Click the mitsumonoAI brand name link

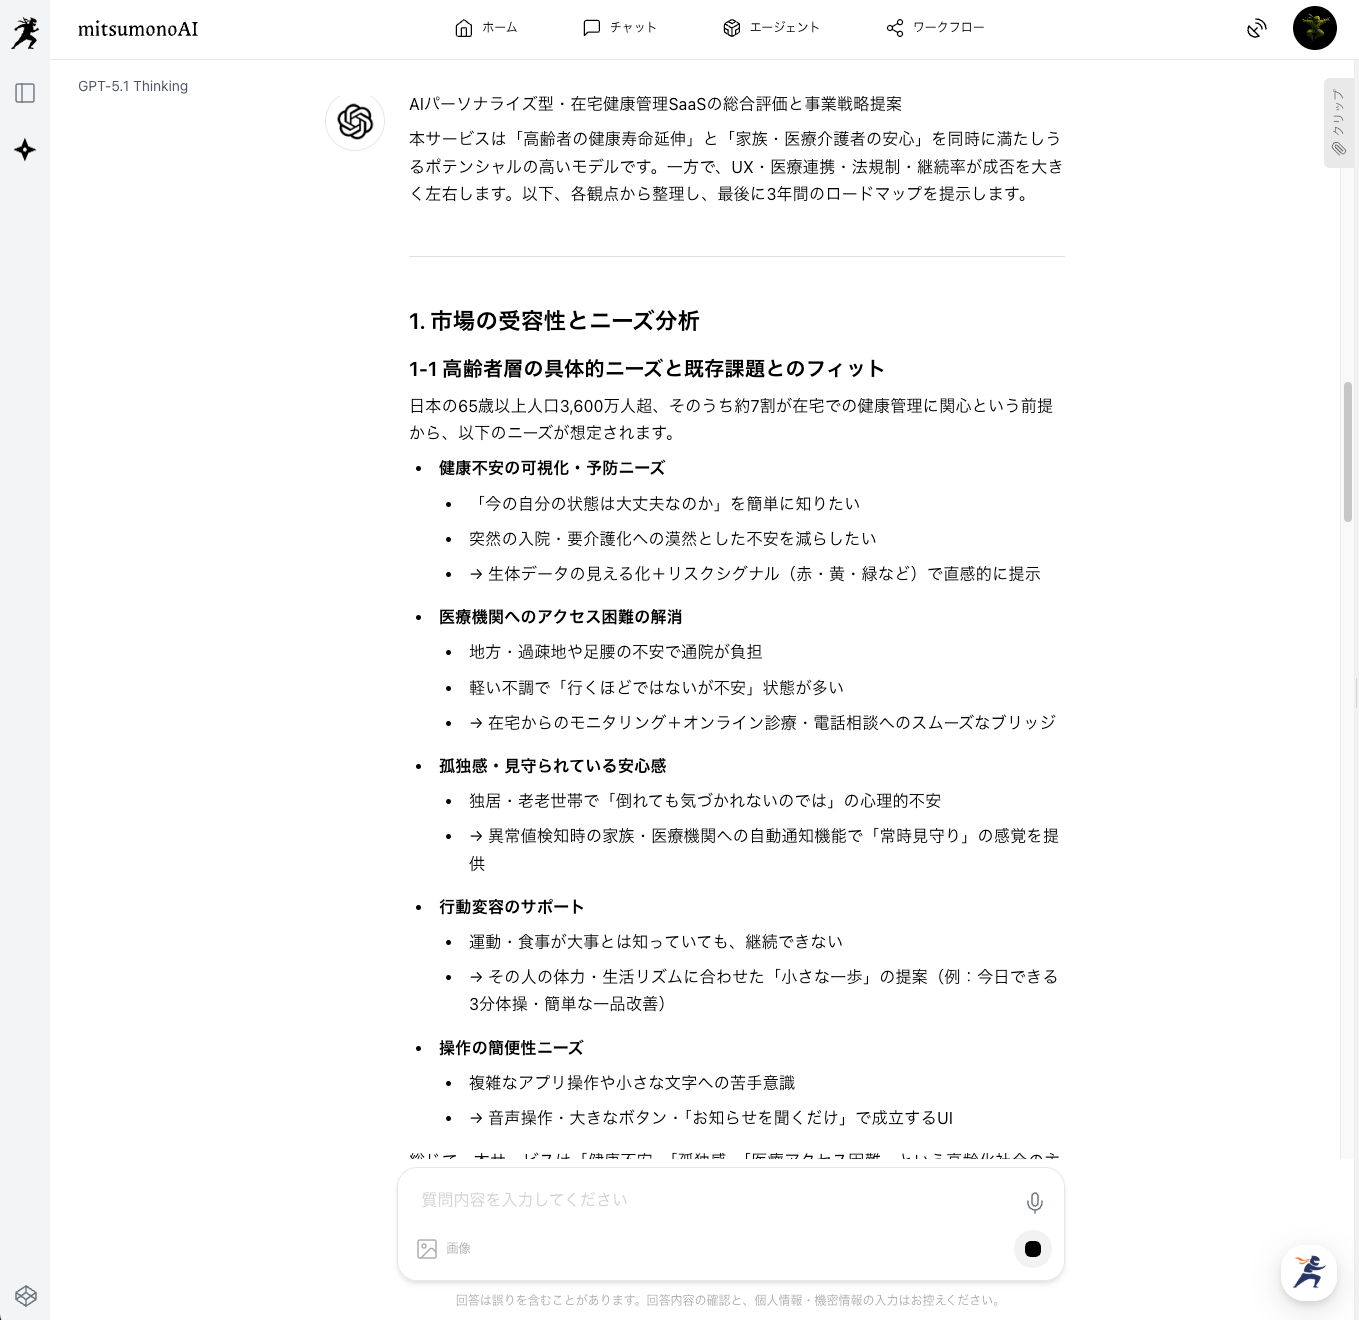138,29
